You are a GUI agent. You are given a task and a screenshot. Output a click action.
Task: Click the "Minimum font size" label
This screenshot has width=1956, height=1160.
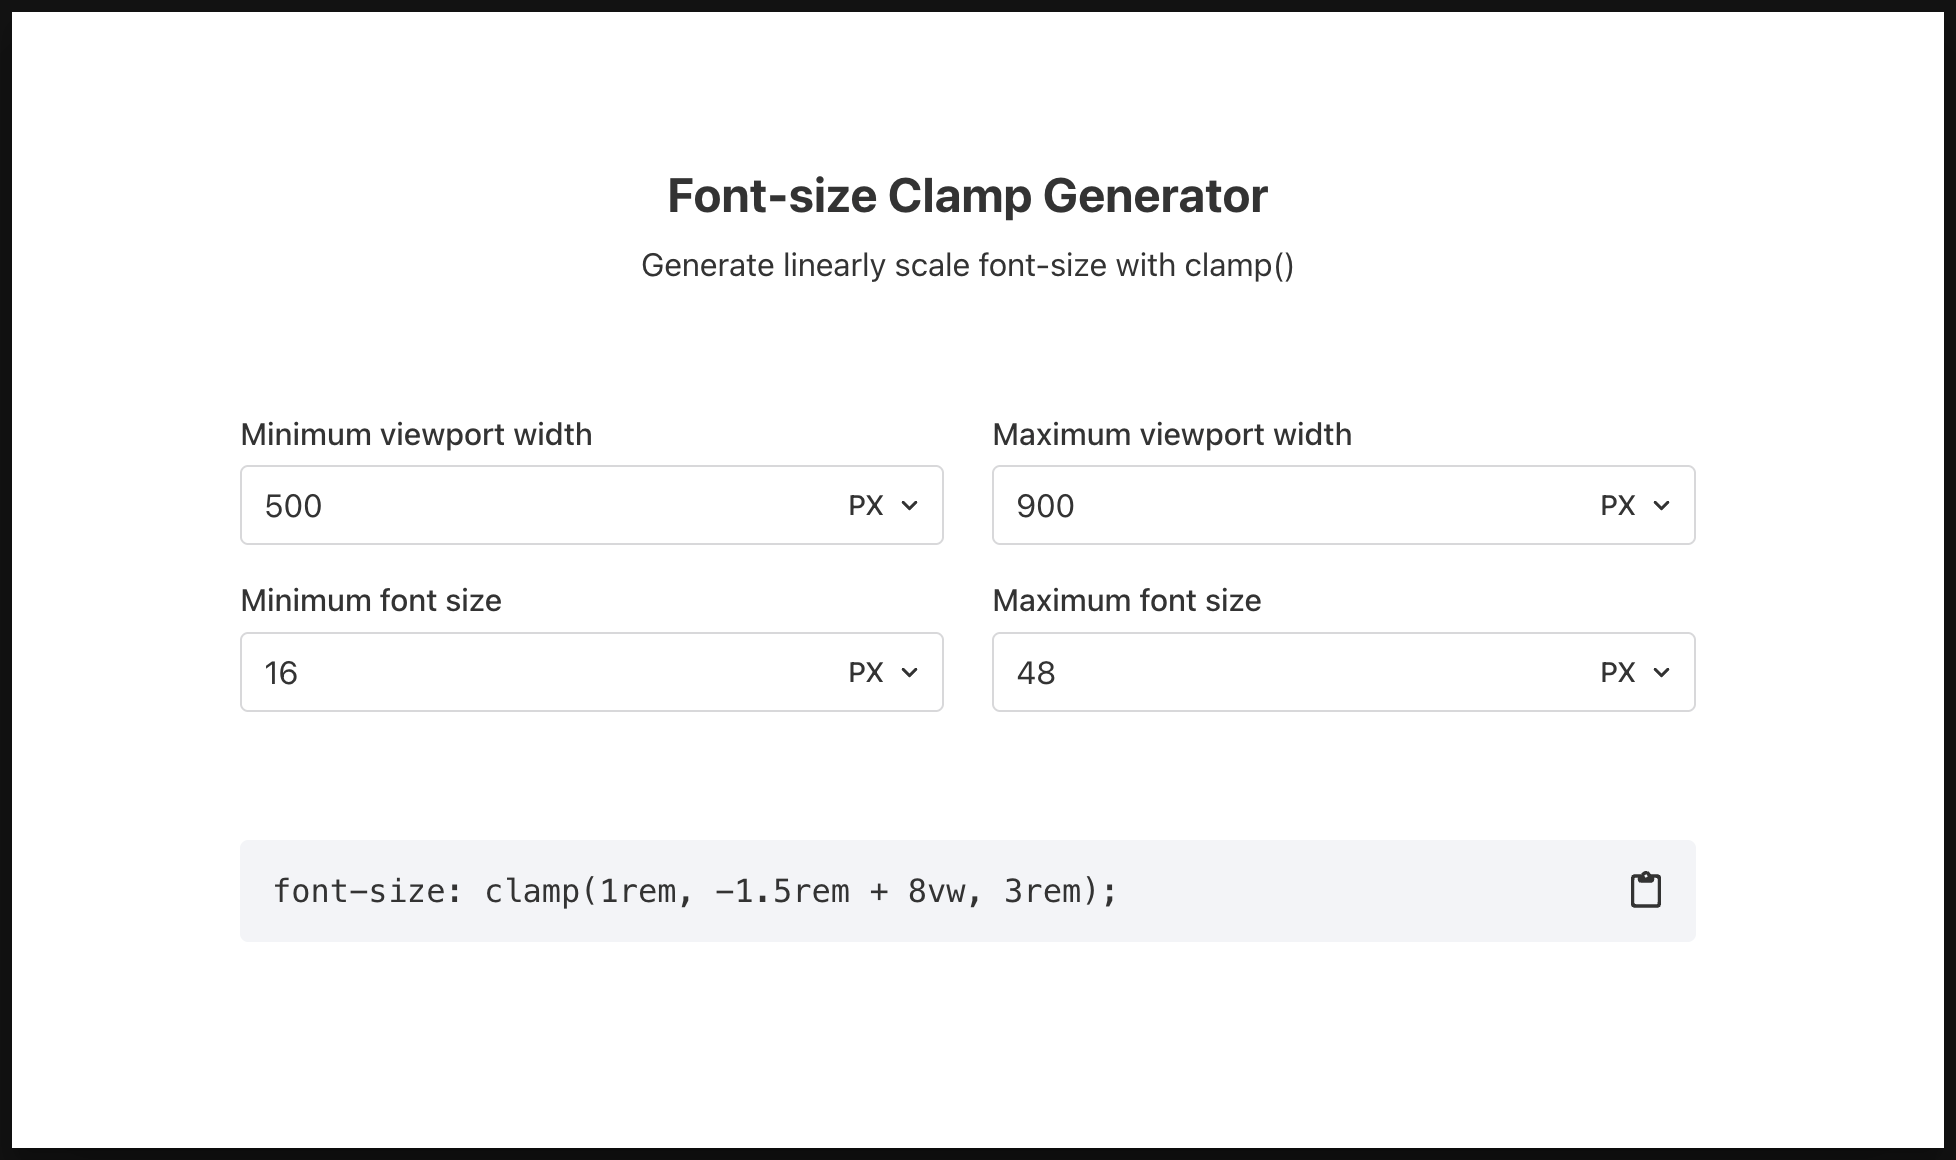tap(371, 601)
